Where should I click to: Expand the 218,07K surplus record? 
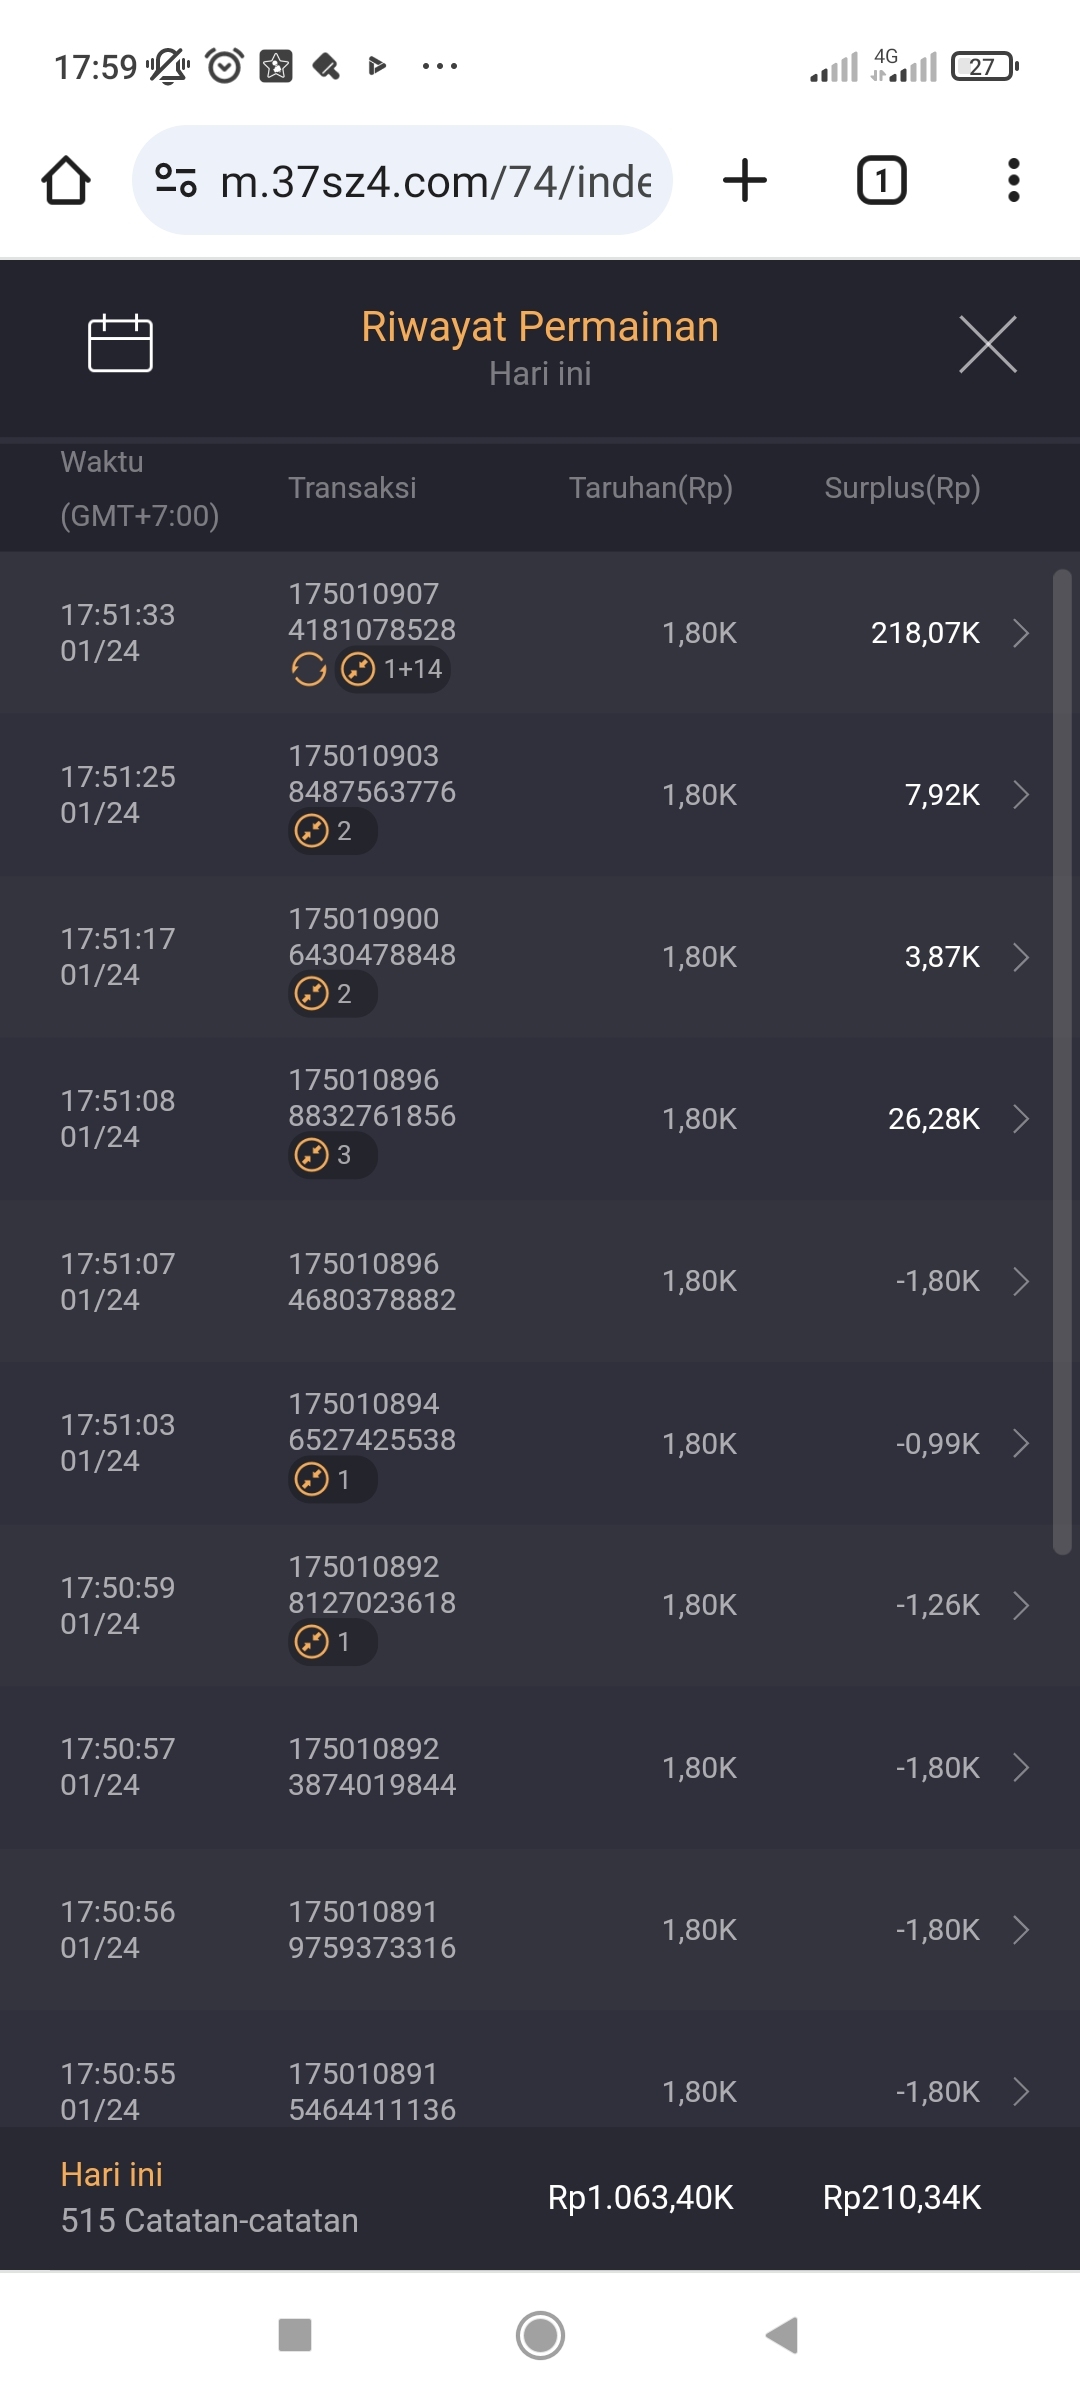coord(1020,633)
